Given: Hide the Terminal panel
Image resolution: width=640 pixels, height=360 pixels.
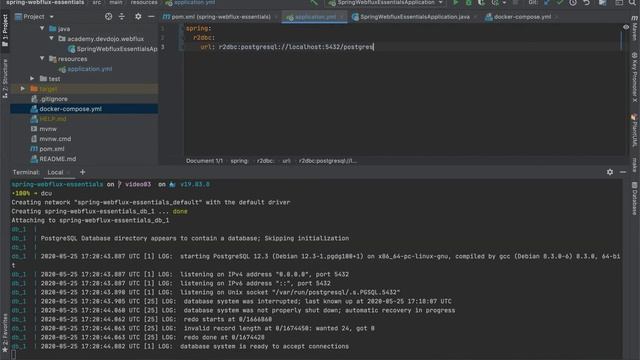Looking at the screenshot, I should pos(623,172).
